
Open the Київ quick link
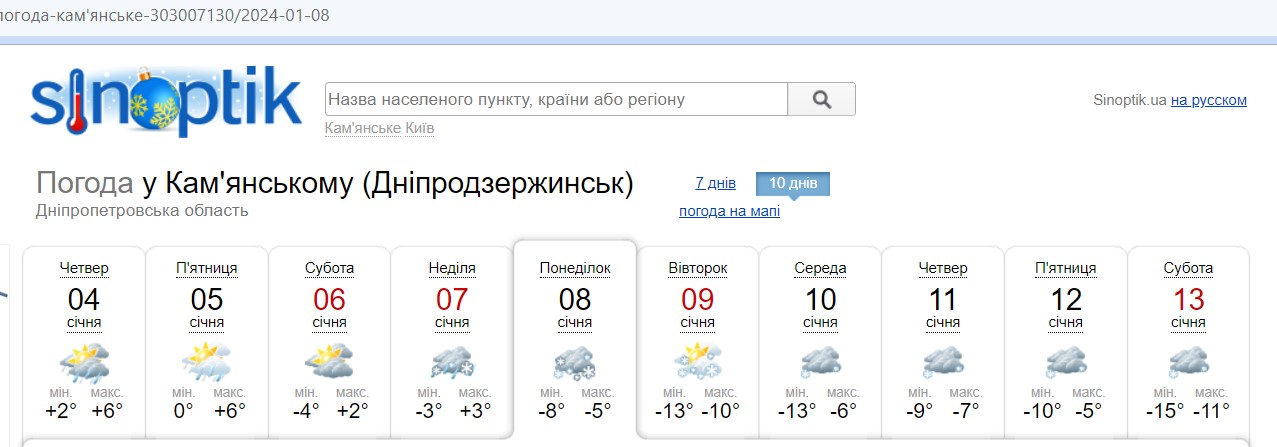(x=420, y=128)
